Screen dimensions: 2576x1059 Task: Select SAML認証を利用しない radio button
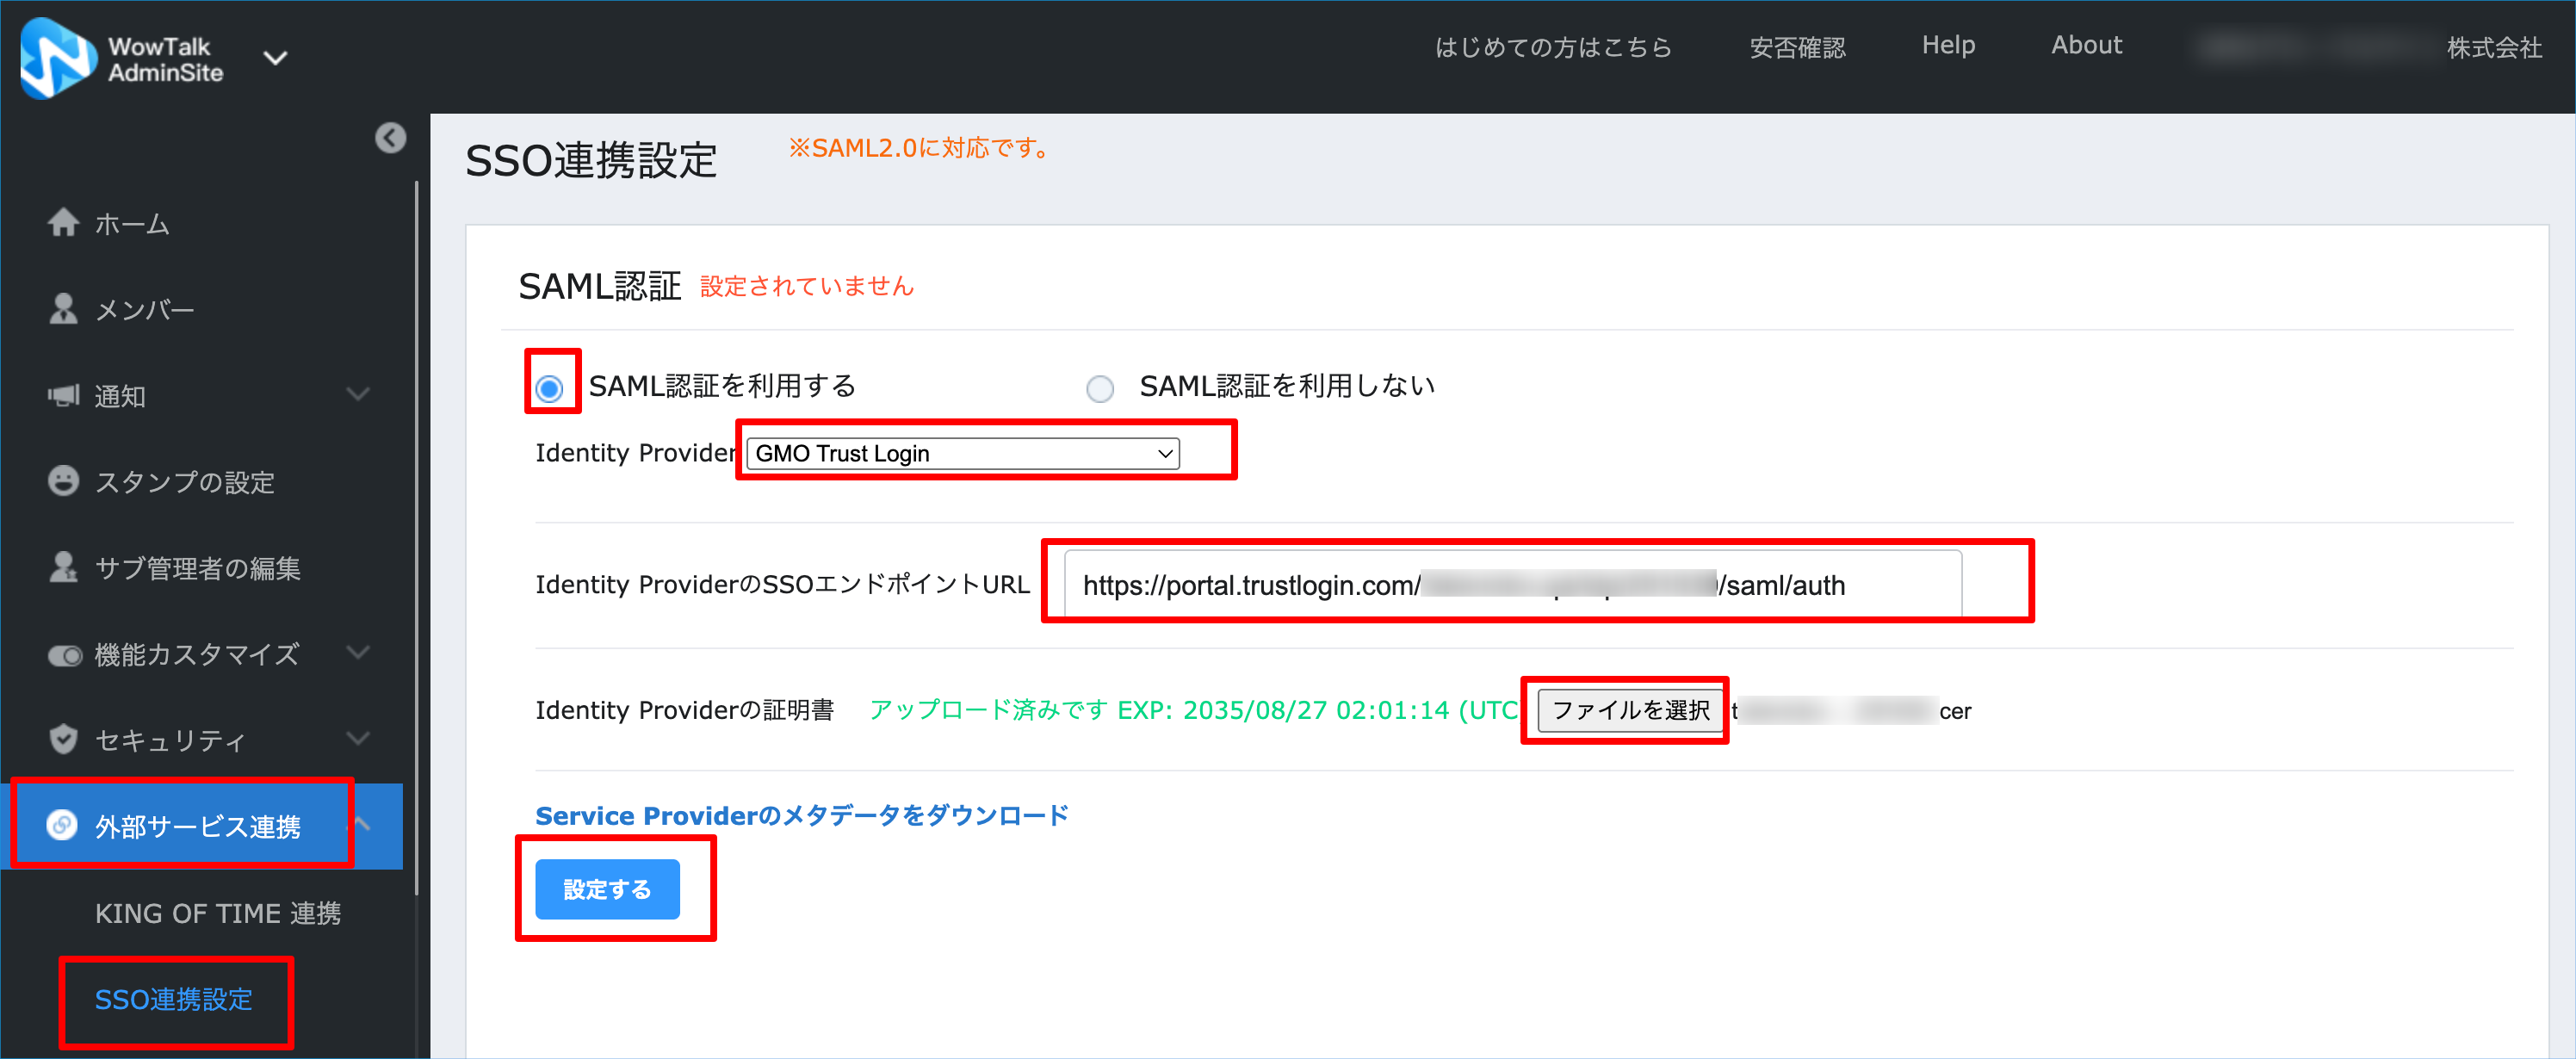[1100, 388]
